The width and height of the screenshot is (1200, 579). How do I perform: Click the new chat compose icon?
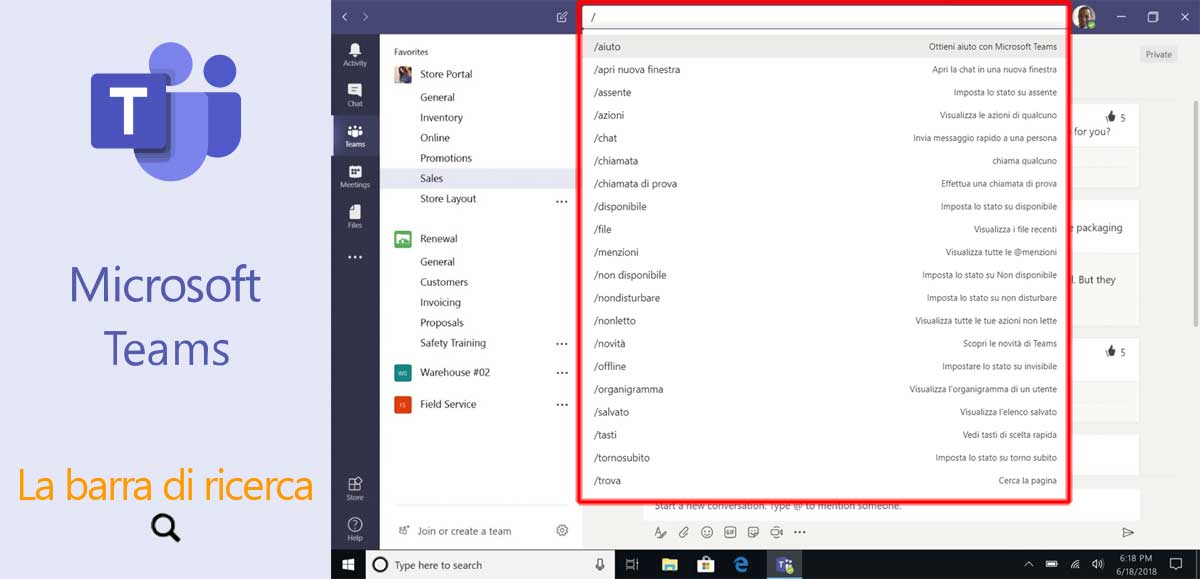(x=562, y=17)
